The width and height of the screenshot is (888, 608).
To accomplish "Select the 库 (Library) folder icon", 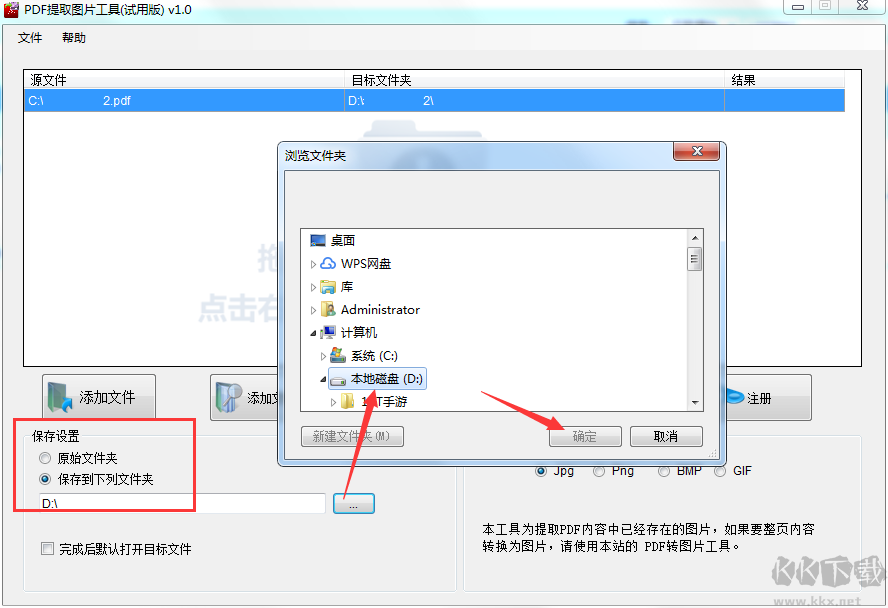I will (328, 287).
